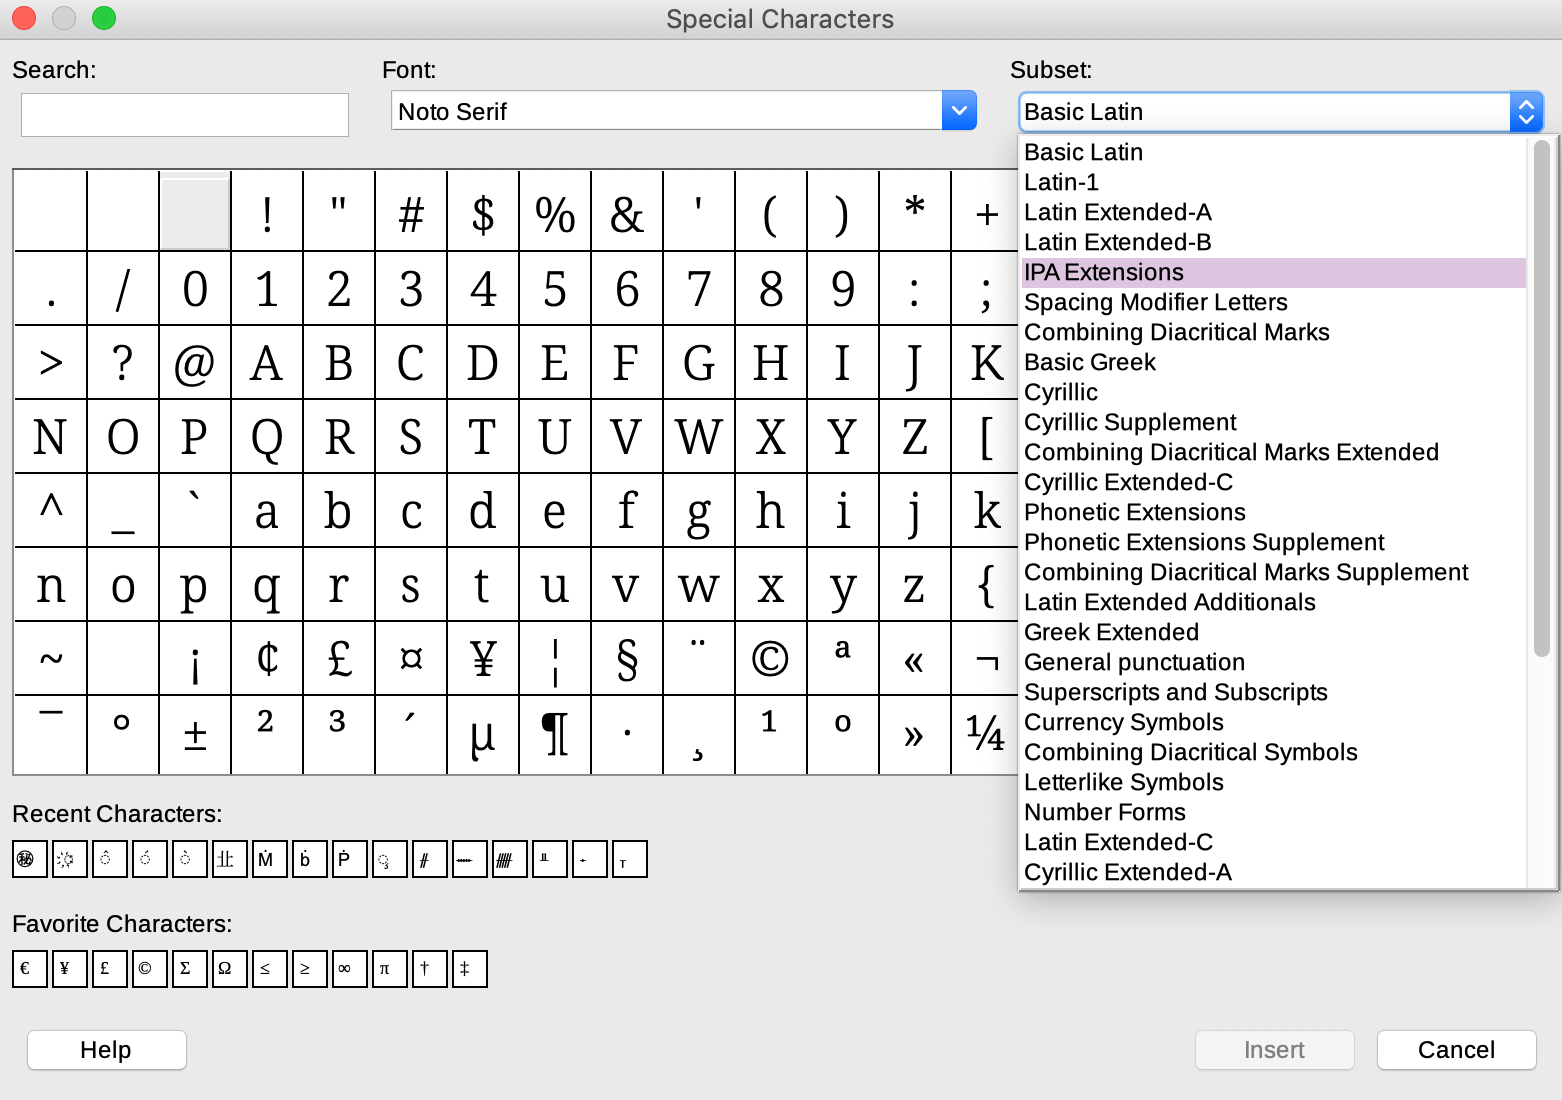Viewport: 1562px width, 1100px height.
Task: Choose the percent sign in the character grid
Action: 555,215
